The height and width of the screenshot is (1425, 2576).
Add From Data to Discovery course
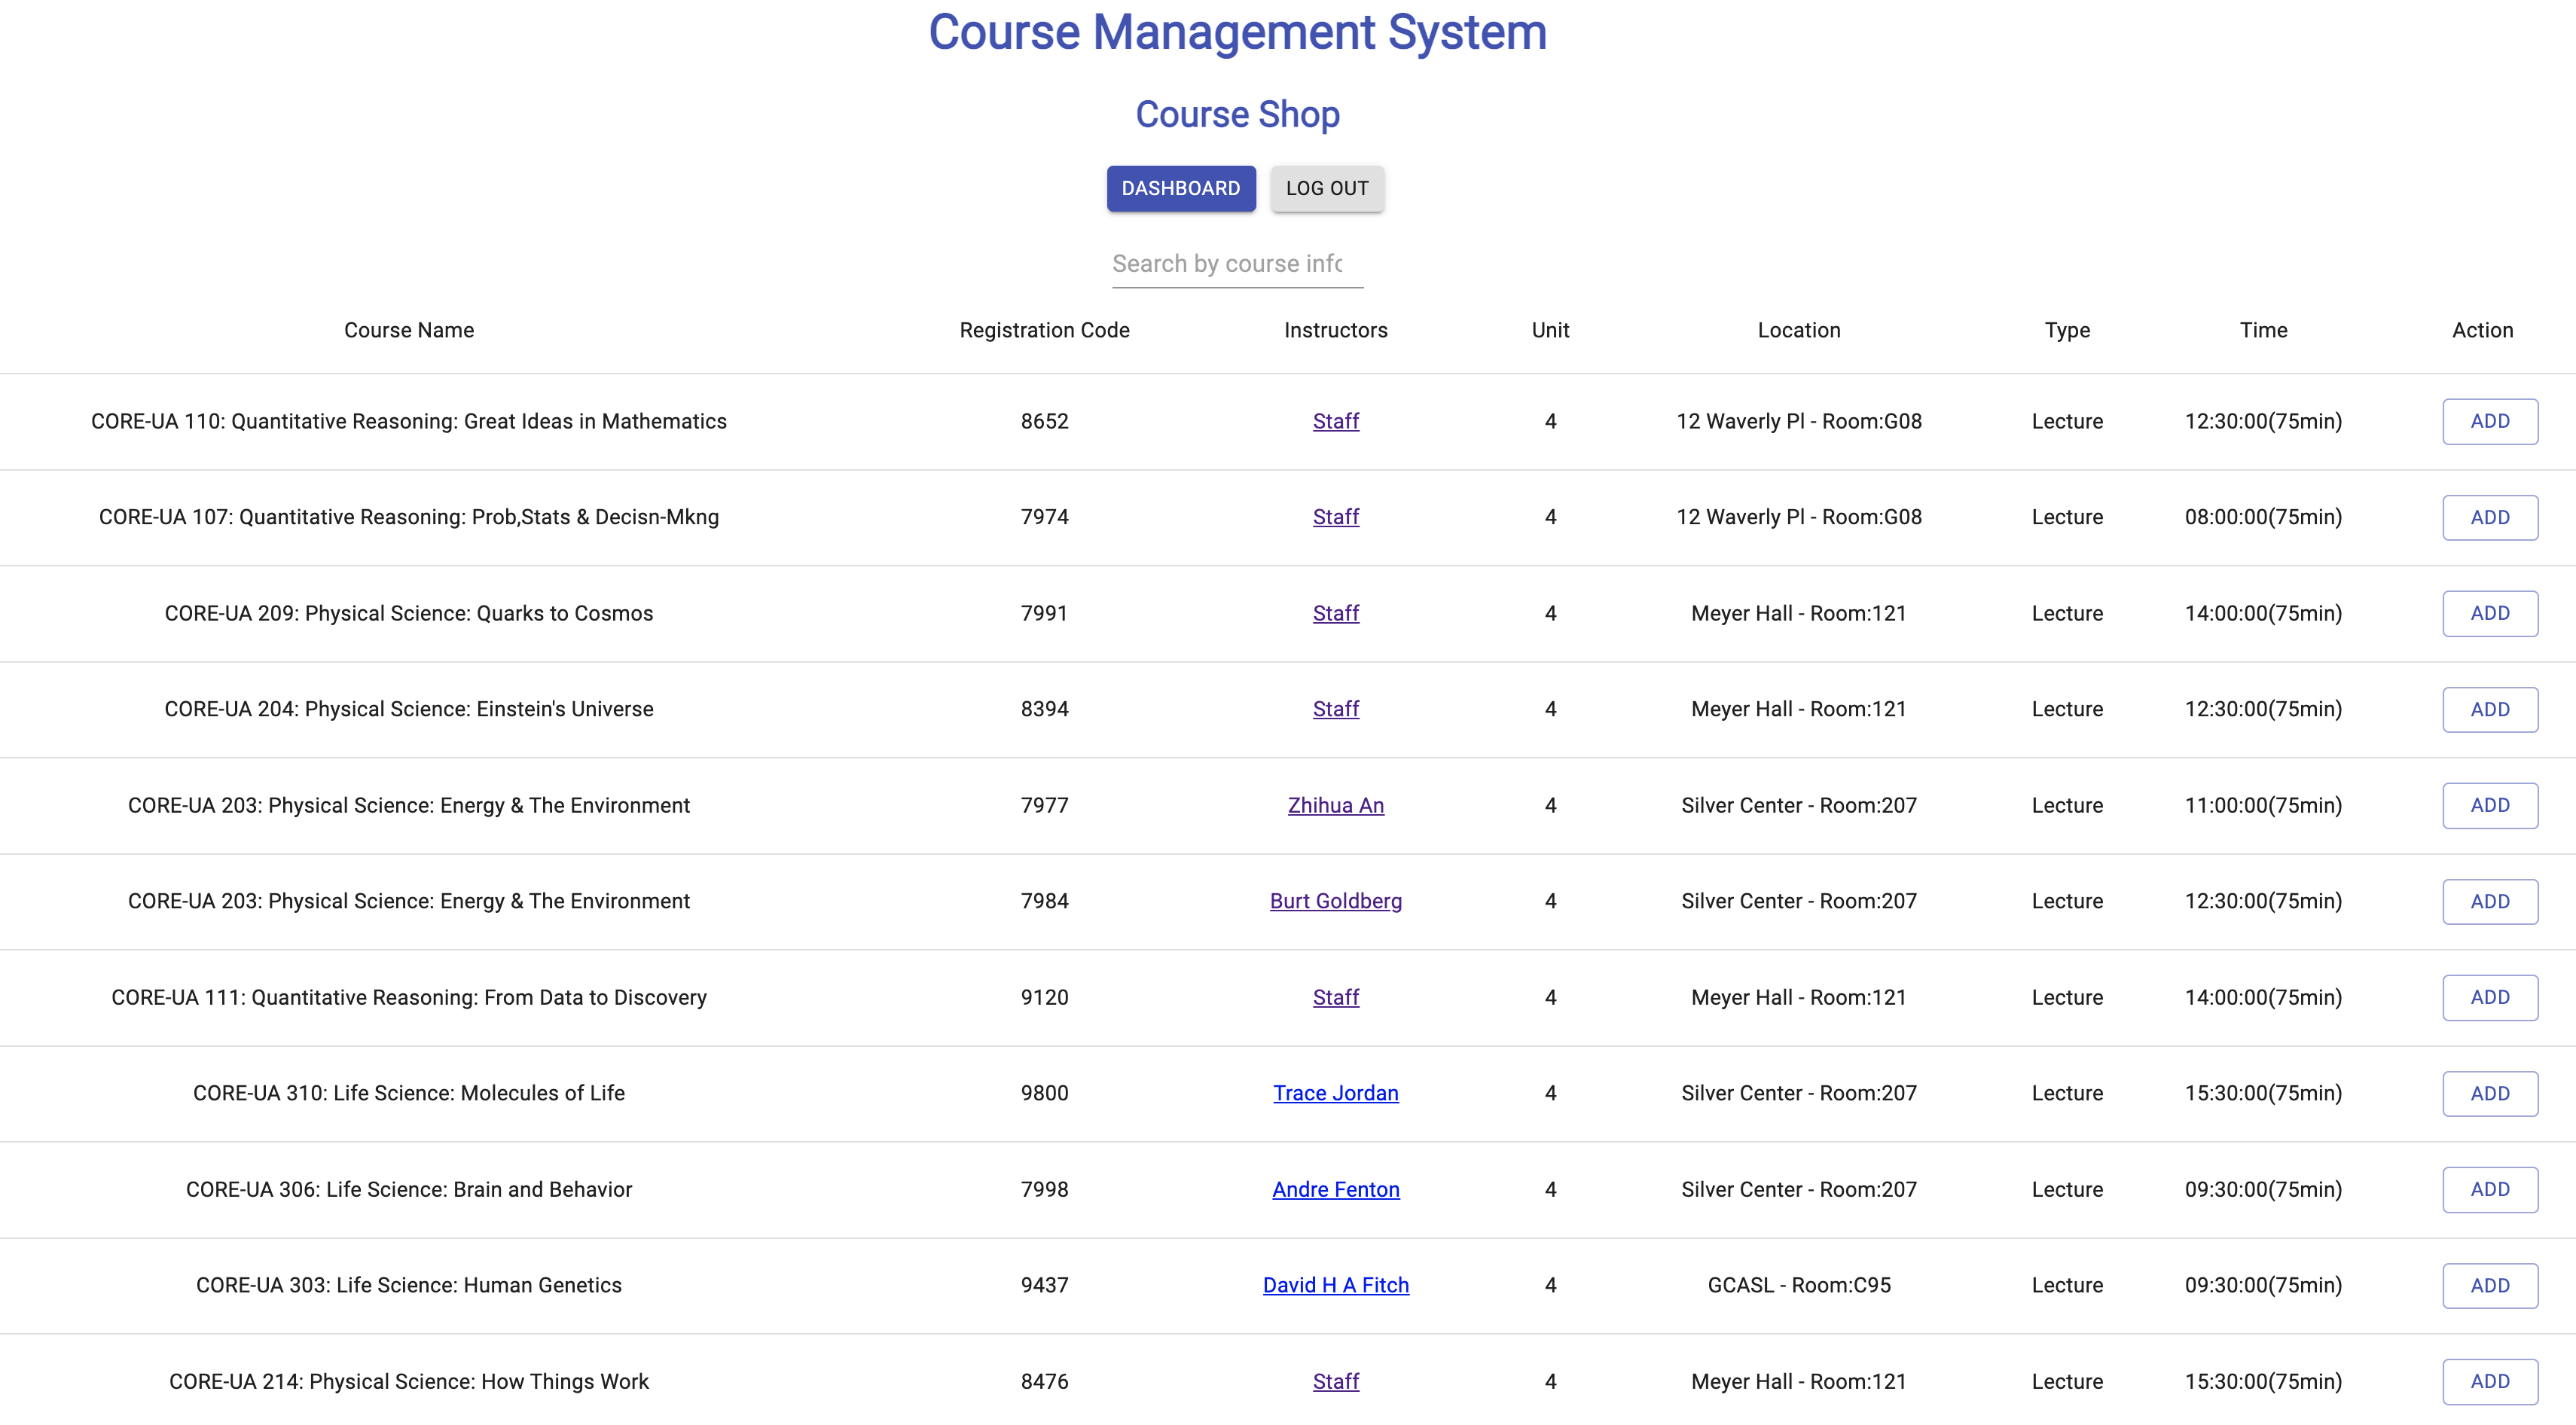(2489, 997)
